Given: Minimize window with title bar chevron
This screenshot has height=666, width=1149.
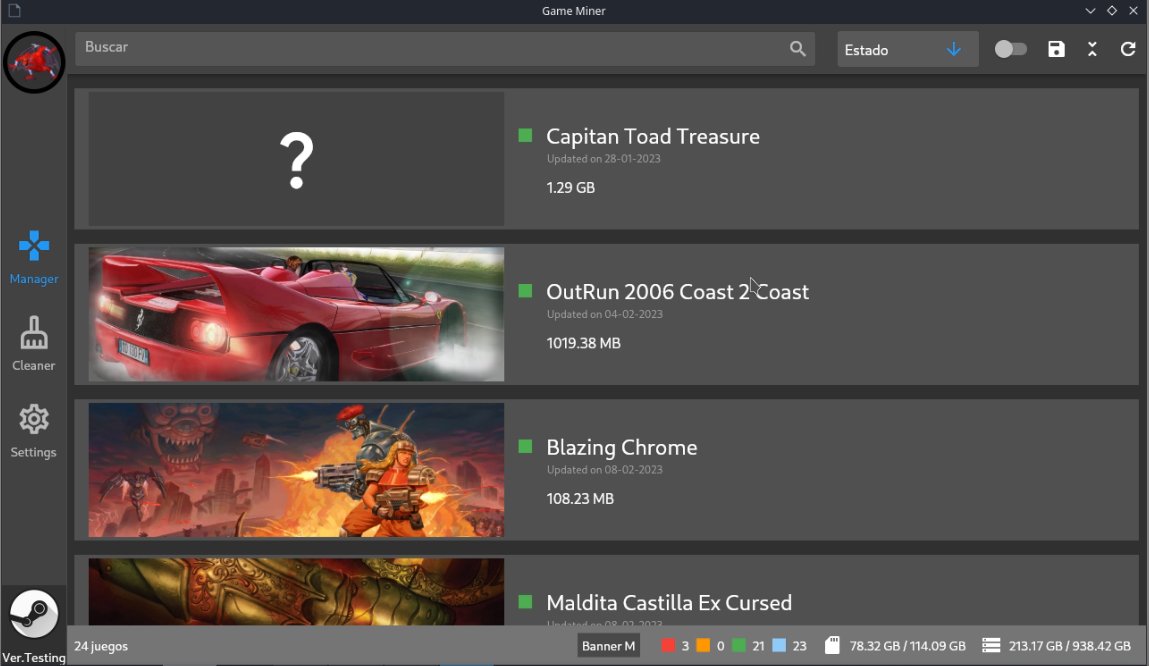Looking at the screenshot, I should coord(1090,10).
